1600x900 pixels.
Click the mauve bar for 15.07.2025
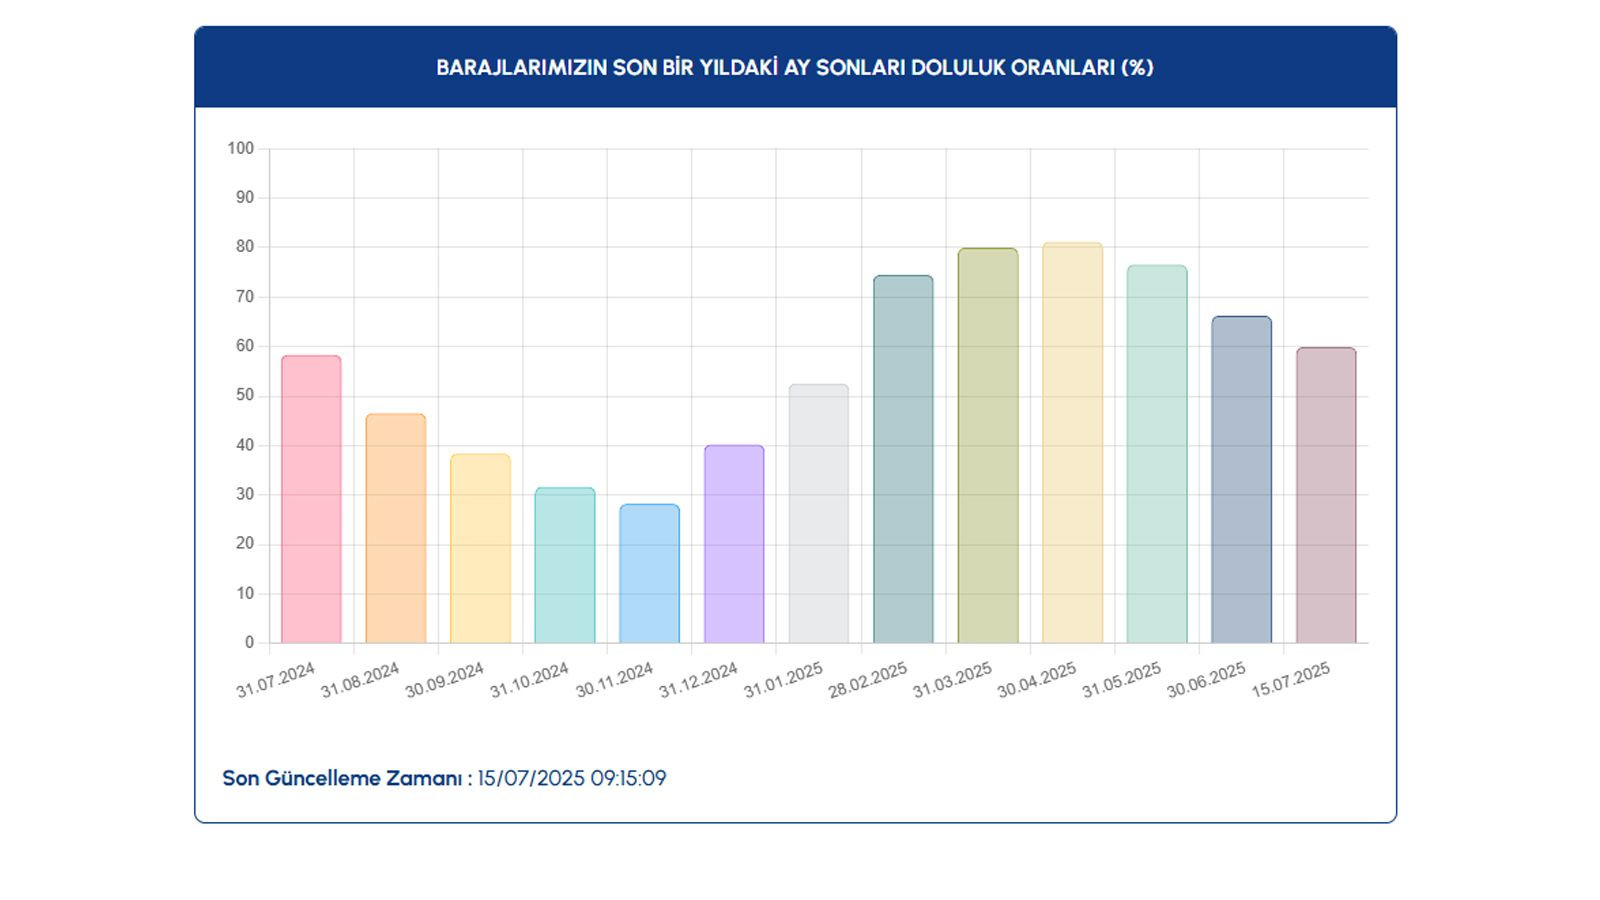1326,495
